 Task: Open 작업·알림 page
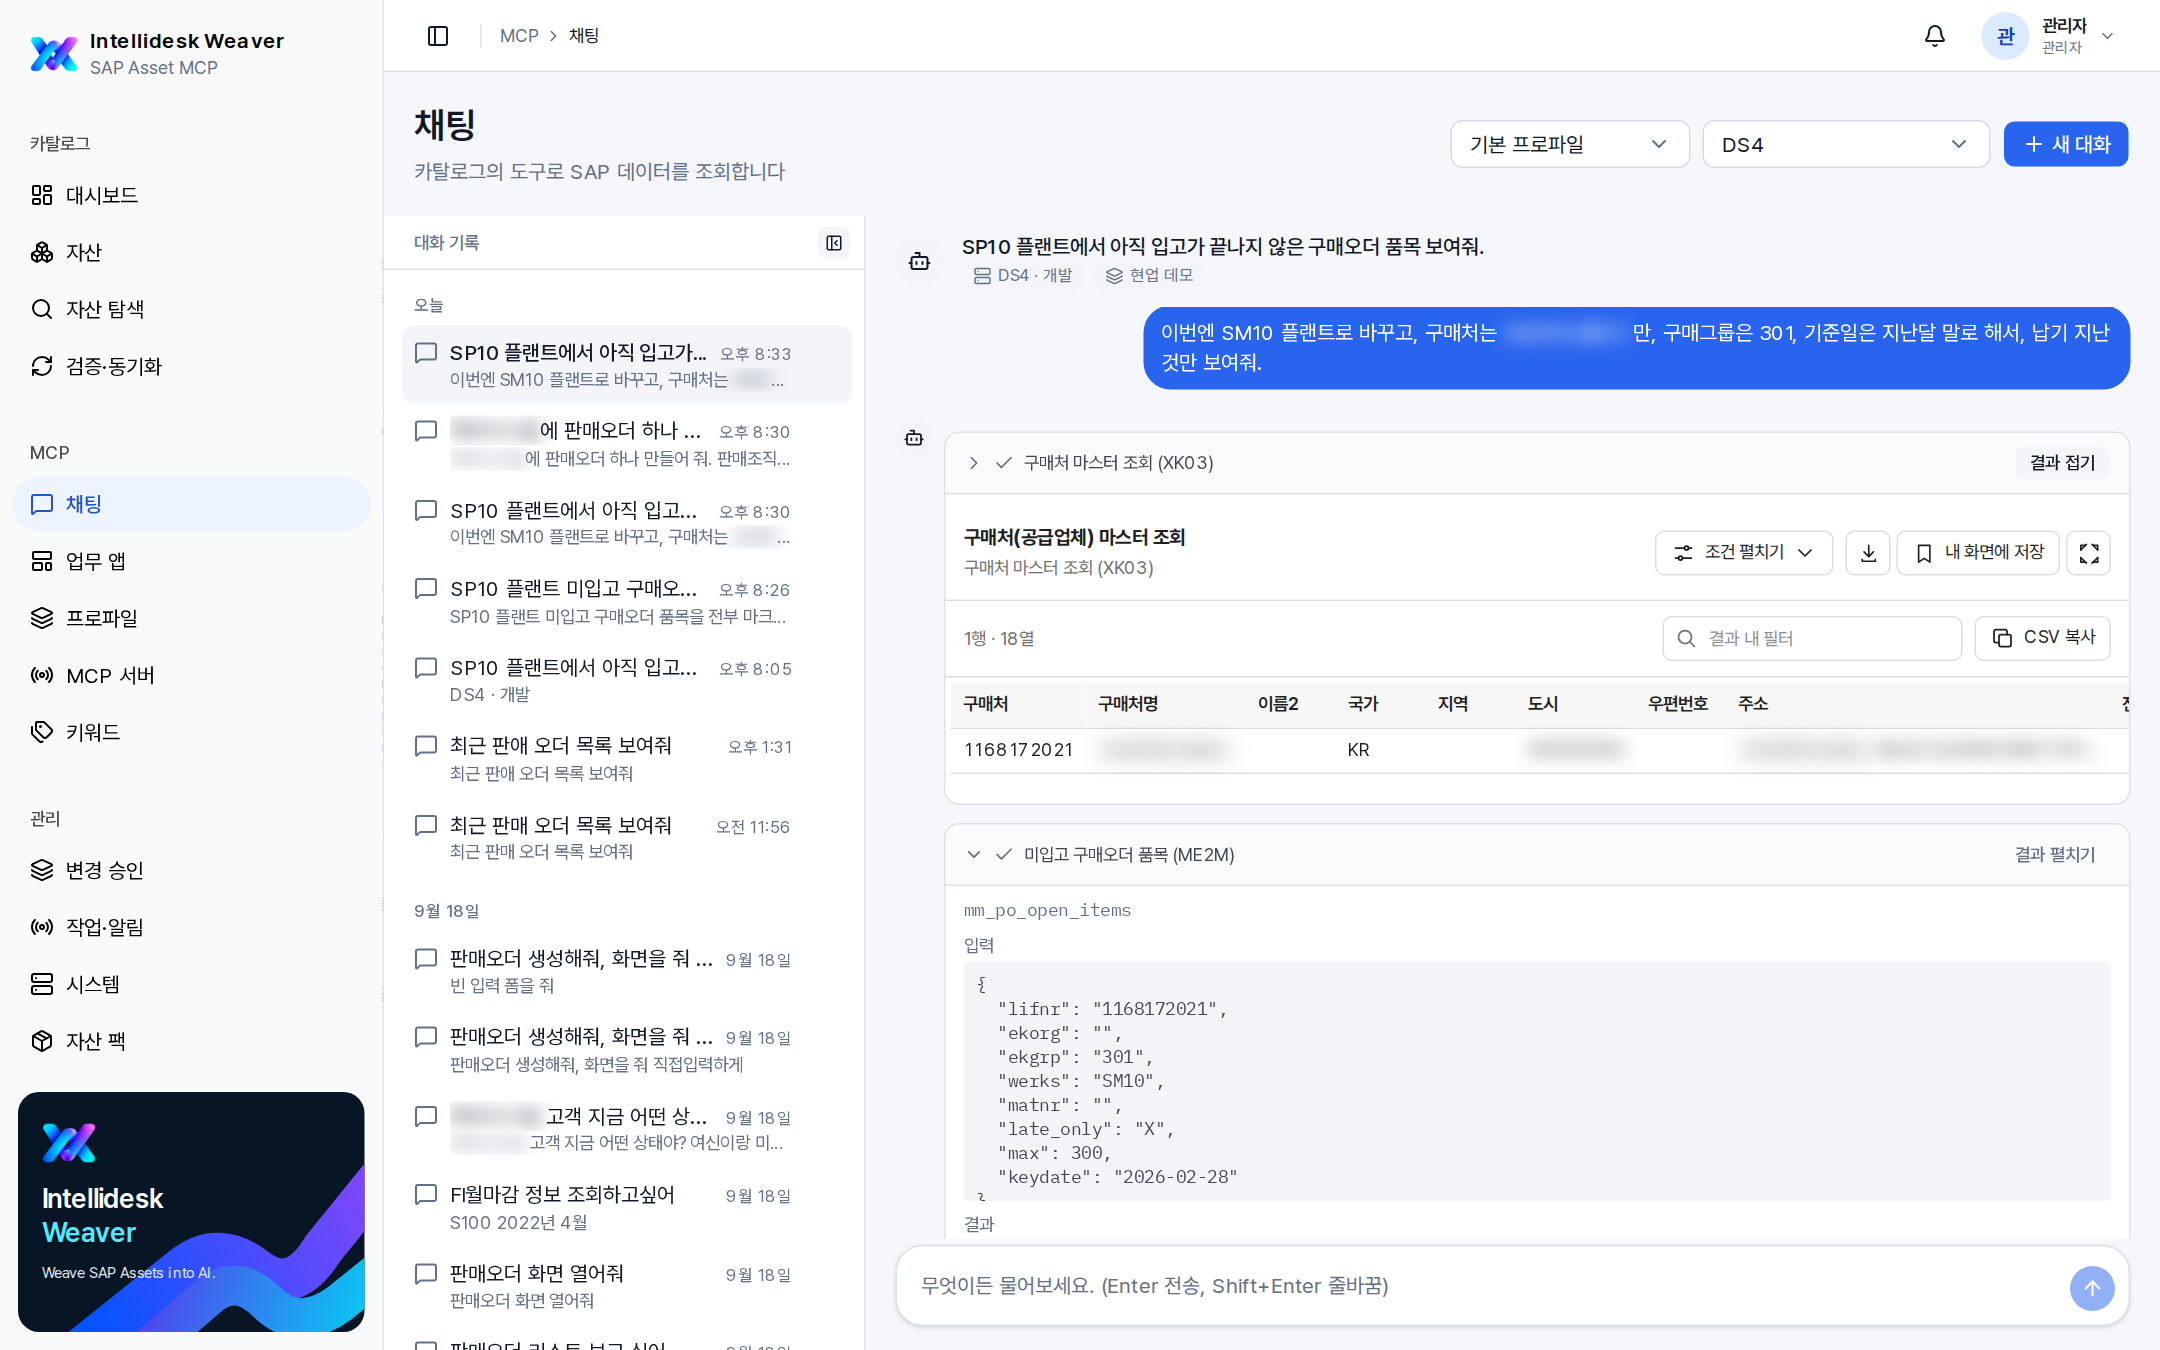tap(191, 927)
